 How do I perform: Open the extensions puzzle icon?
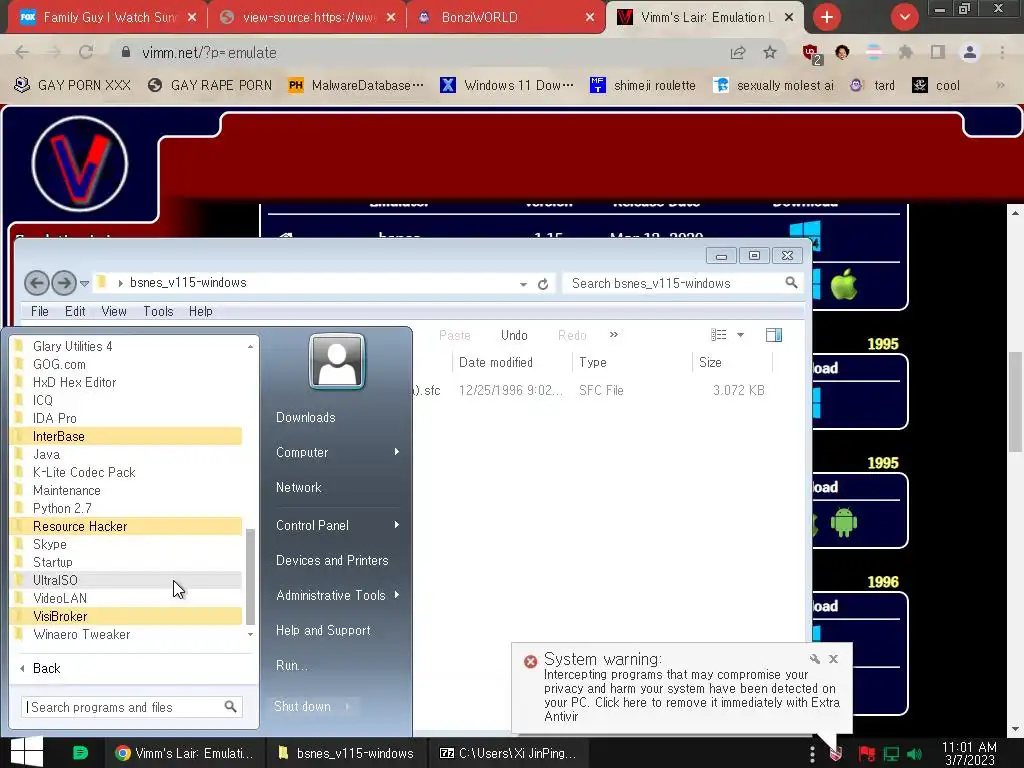click(905, 52)
